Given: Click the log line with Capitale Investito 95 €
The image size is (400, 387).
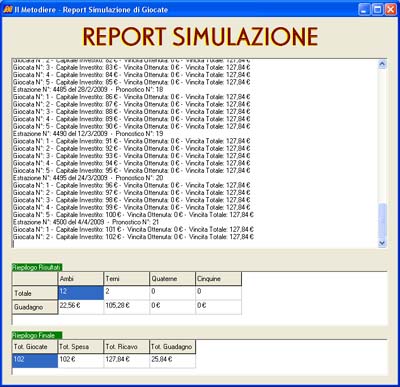Looking at the screenshot, I should click(x=132, y=170).
